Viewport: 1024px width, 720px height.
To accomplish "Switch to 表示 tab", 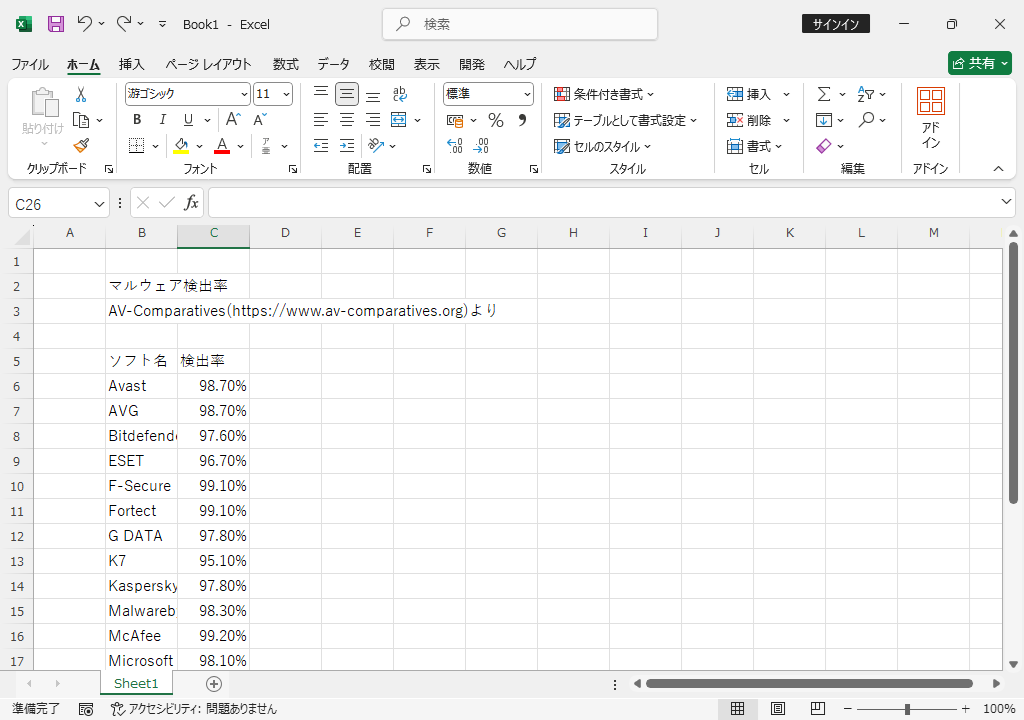I will pos(426,64).
